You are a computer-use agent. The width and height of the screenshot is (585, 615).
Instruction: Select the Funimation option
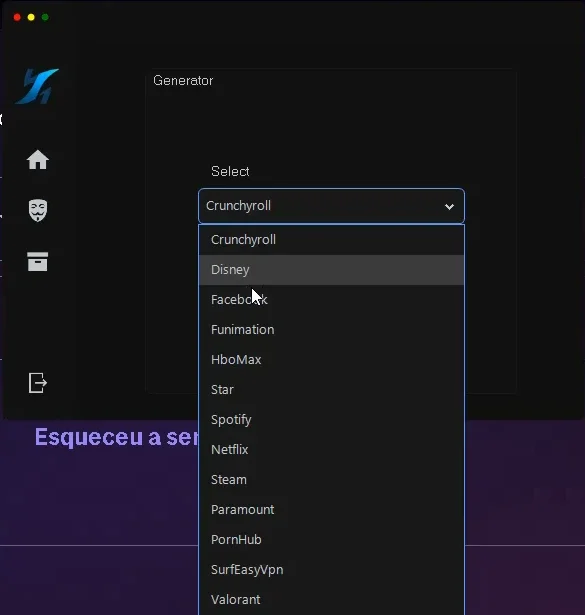(x=331, y=330)
